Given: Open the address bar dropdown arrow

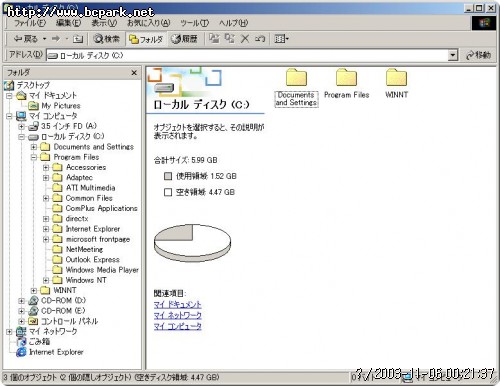Looking at the screenshot, I should point(452,55).
